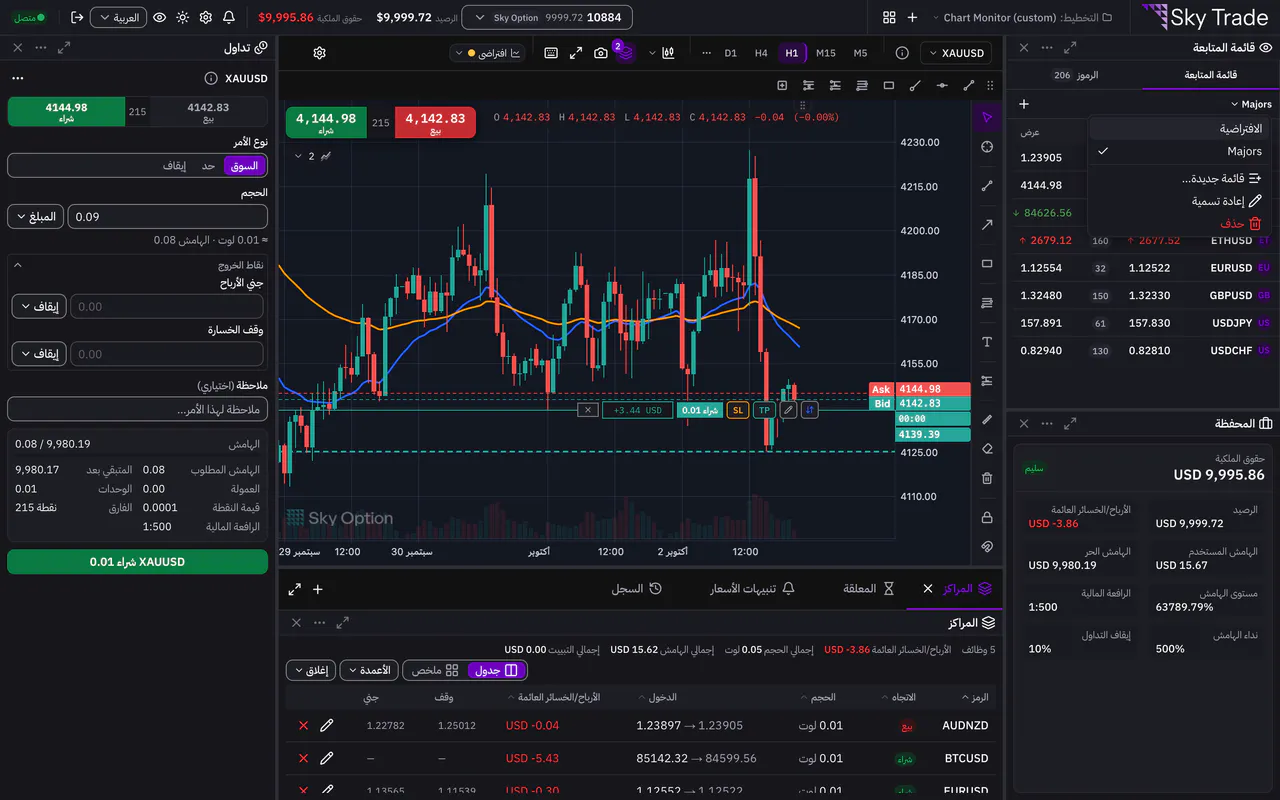Open the XAUUSD symbol dropdown

pos(956,53)
